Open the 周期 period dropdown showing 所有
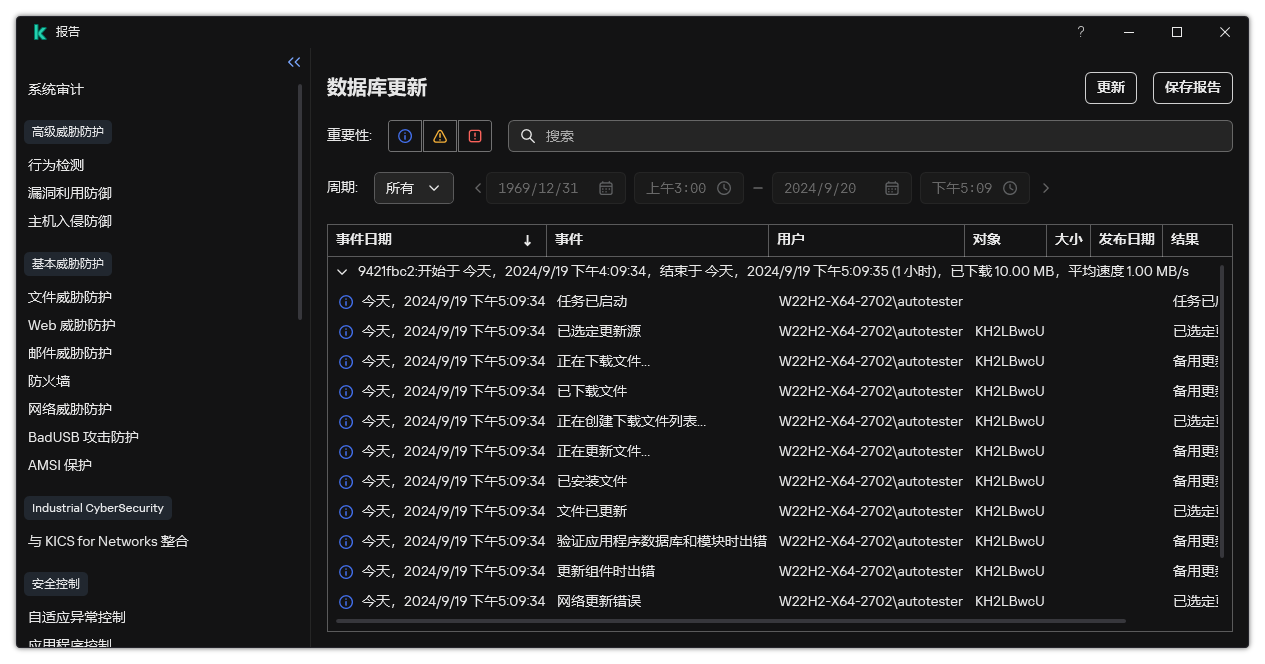1265x664 pixels. (x=413, y=187)
